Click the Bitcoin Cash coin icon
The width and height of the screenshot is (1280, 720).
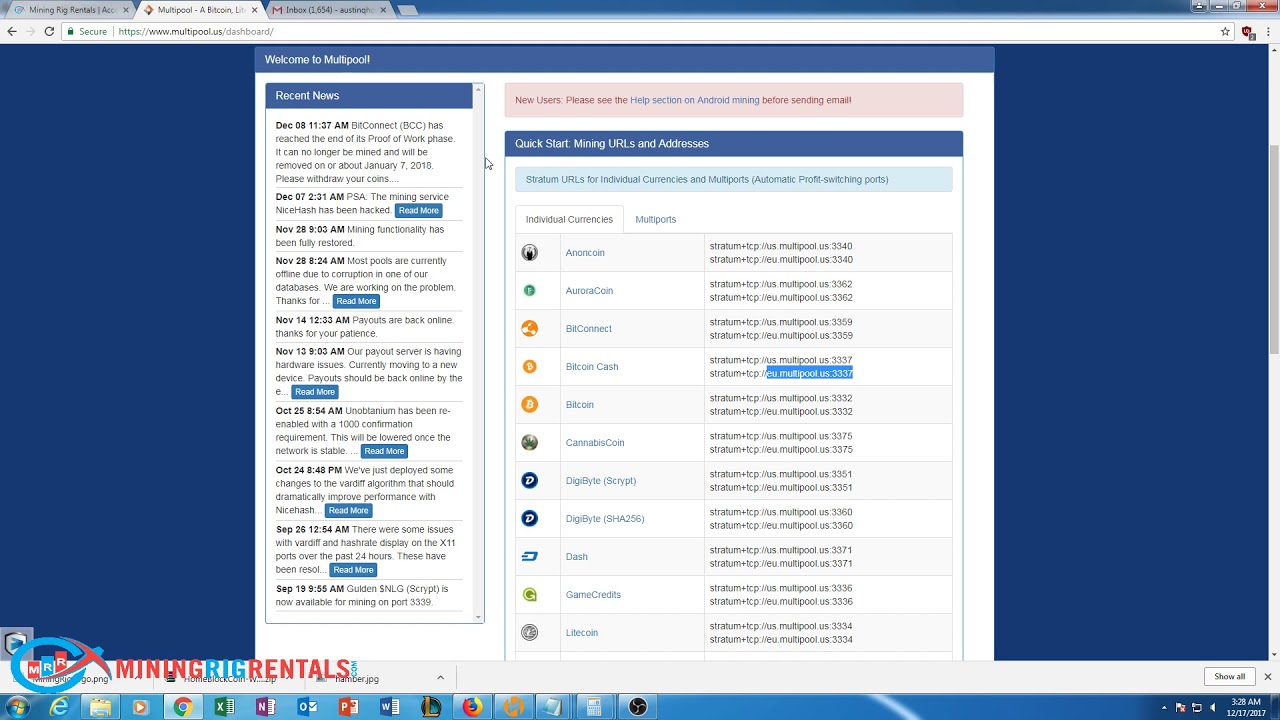tap(530, 367)
